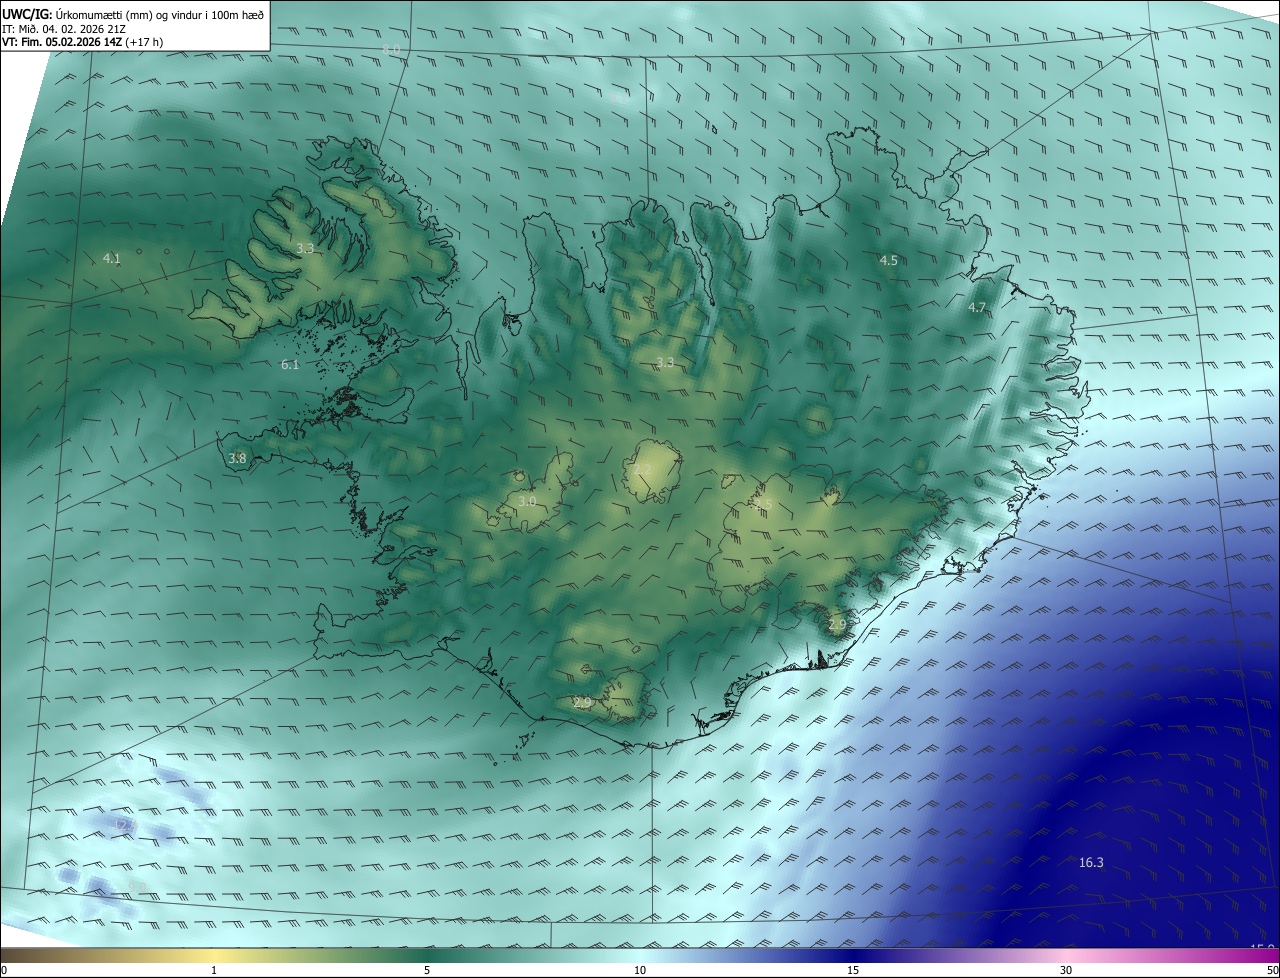Click the faint 12.4 value in the southwest sea
Screen dimensions: 1280x978
coord(126,824)
